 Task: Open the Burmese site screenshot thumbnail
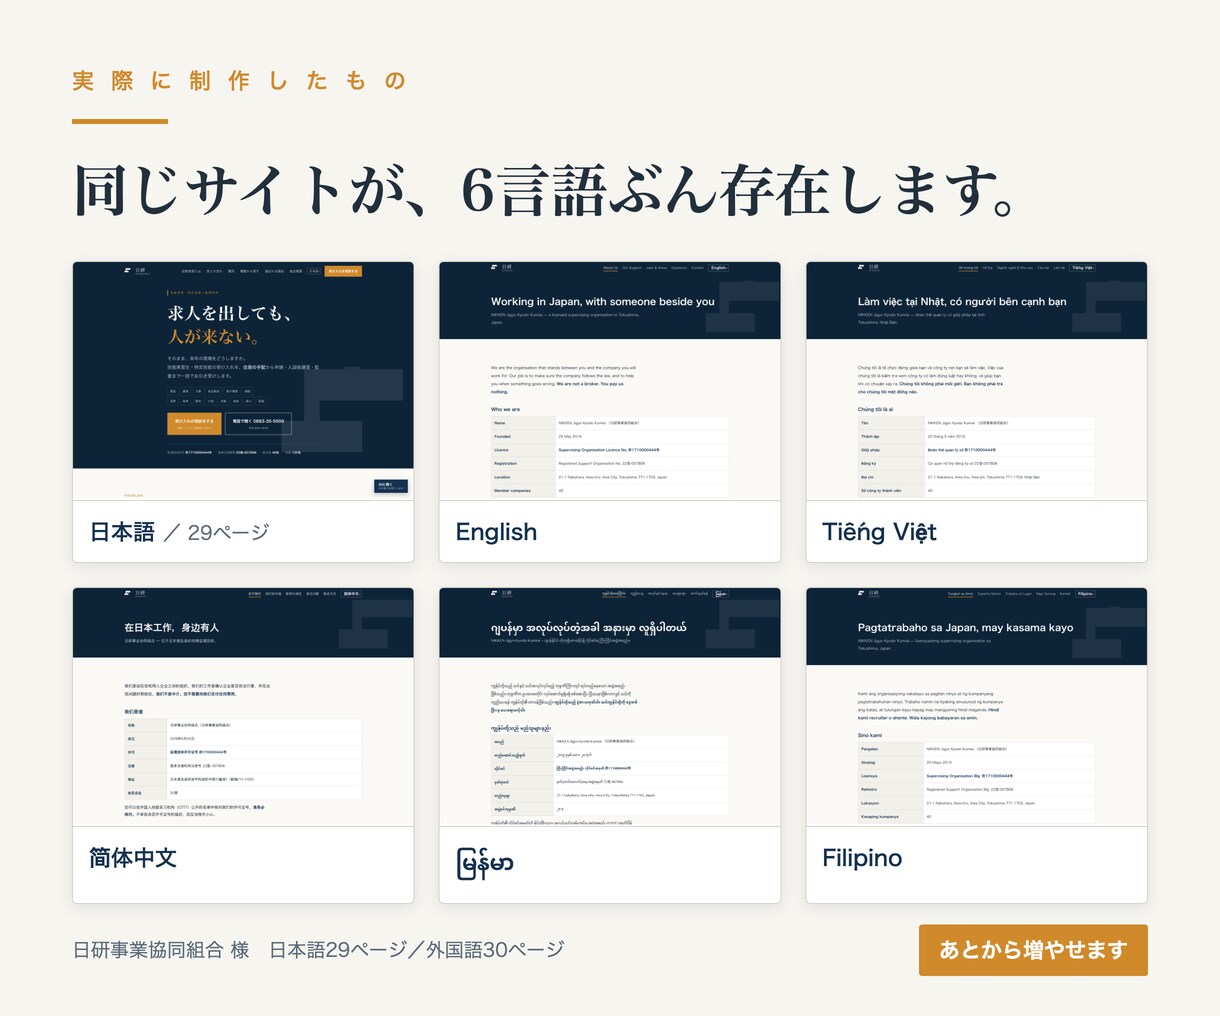610,706
